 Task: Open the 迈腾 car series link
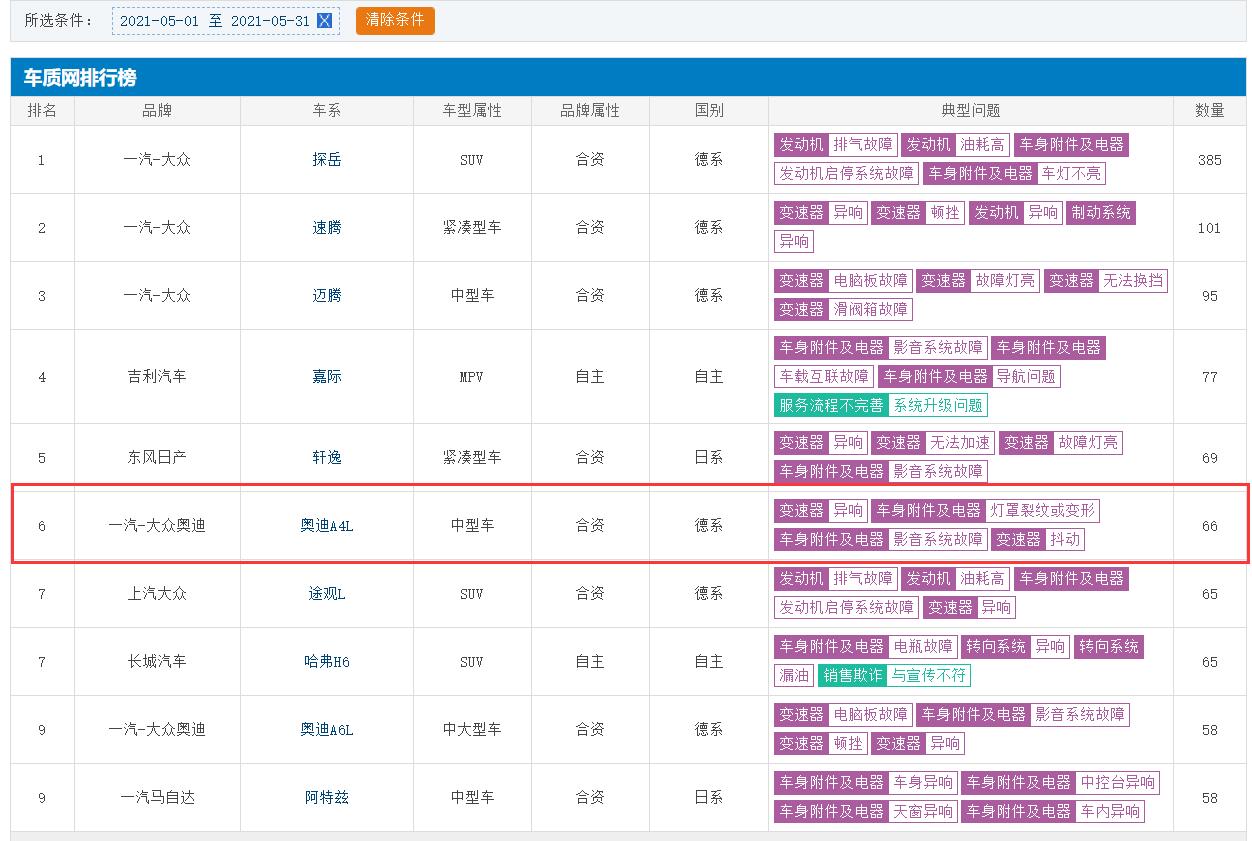(327, 296)
